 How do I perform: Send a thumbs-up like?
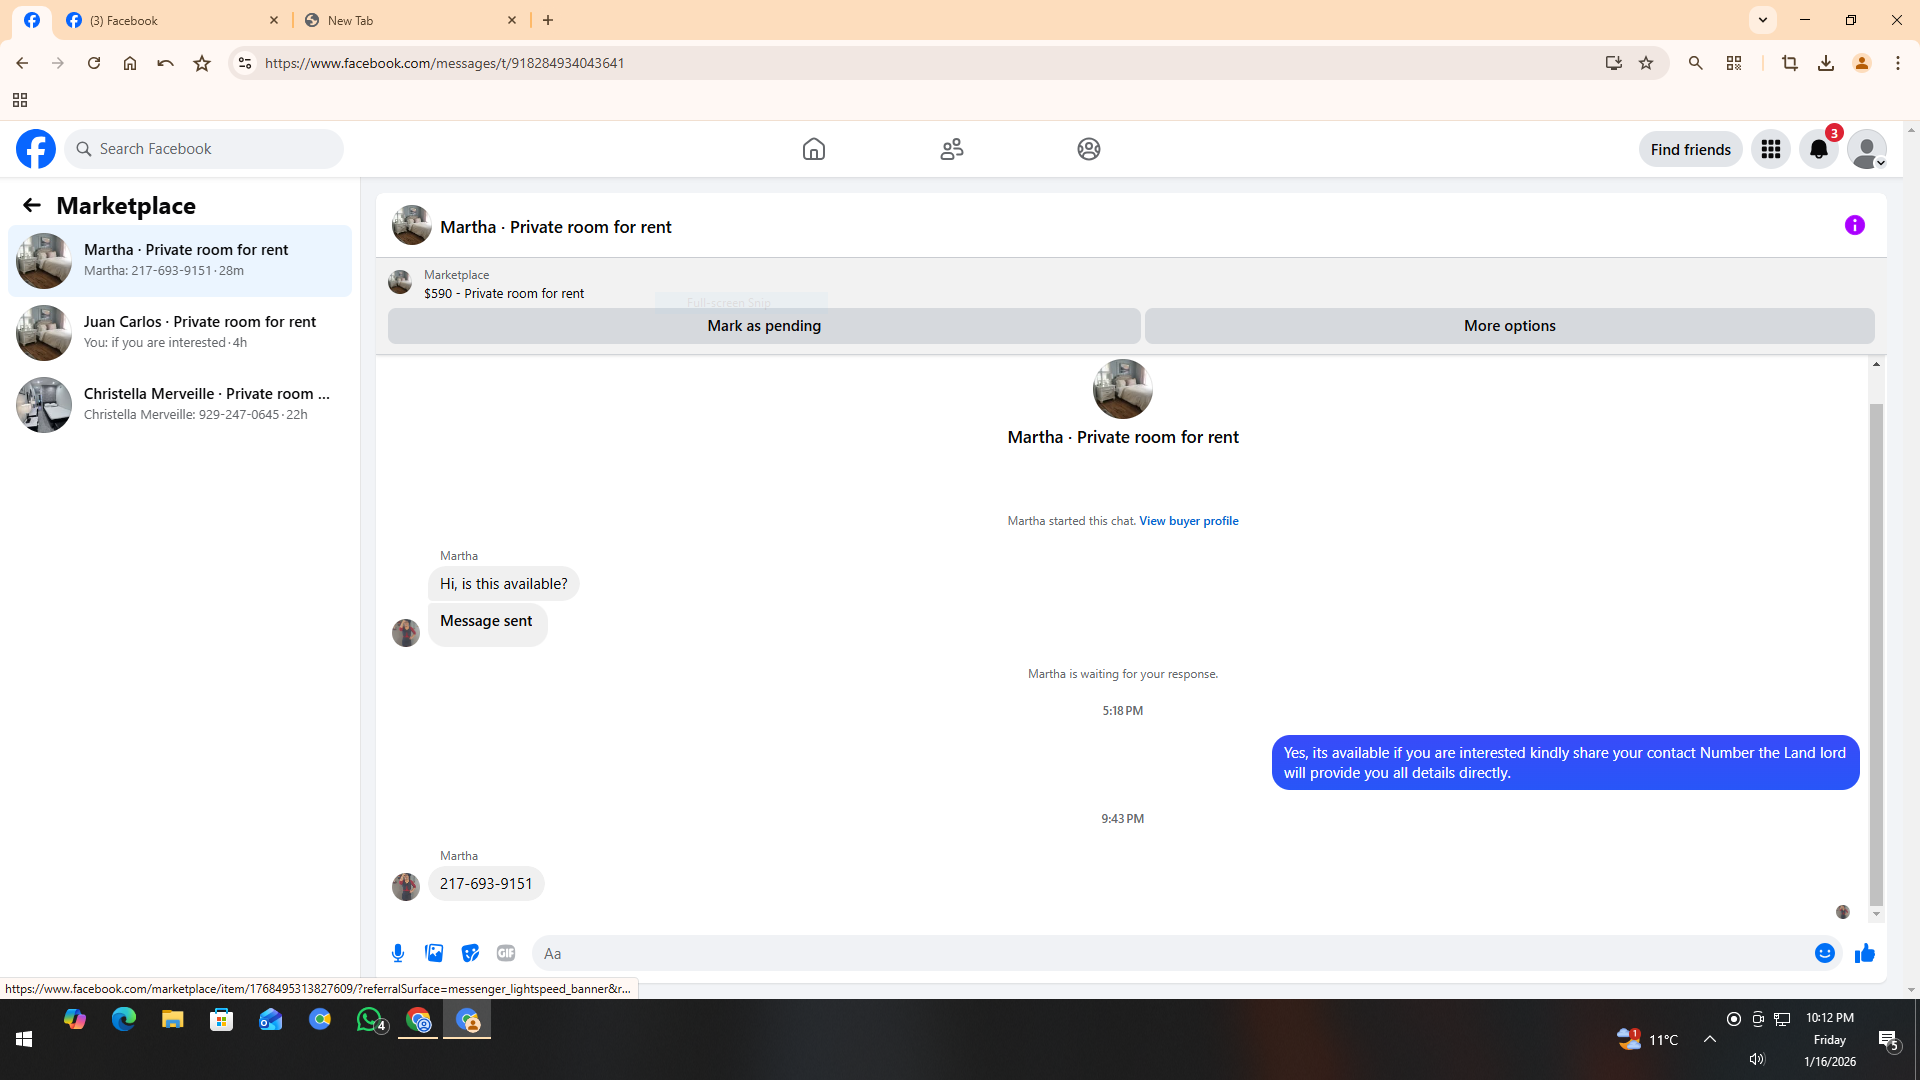tap(1864, 953)
